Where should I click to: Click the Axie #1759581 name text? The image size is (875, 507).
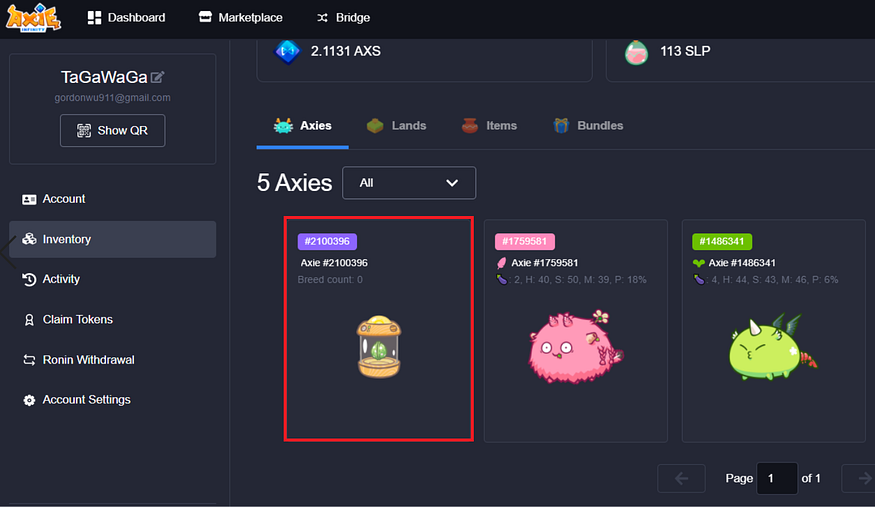545,263
